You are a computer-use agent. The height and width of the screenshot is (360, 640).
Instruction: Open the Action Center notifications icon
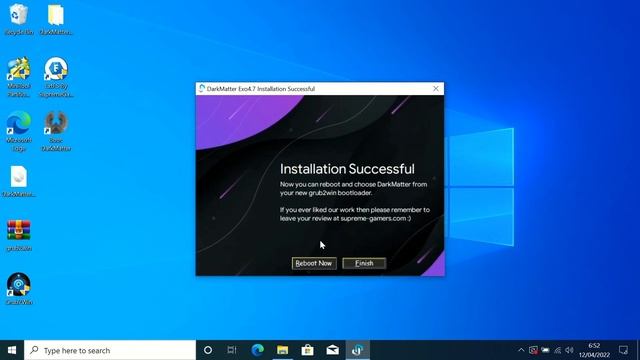pos(623,350)
